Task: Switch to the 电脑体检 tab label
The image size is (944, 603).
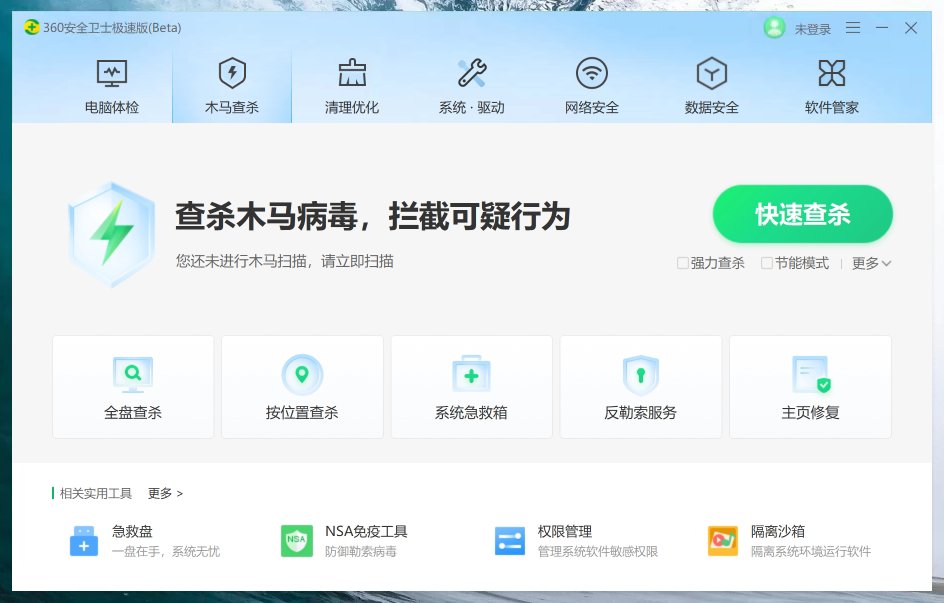Action: point(112,108)
